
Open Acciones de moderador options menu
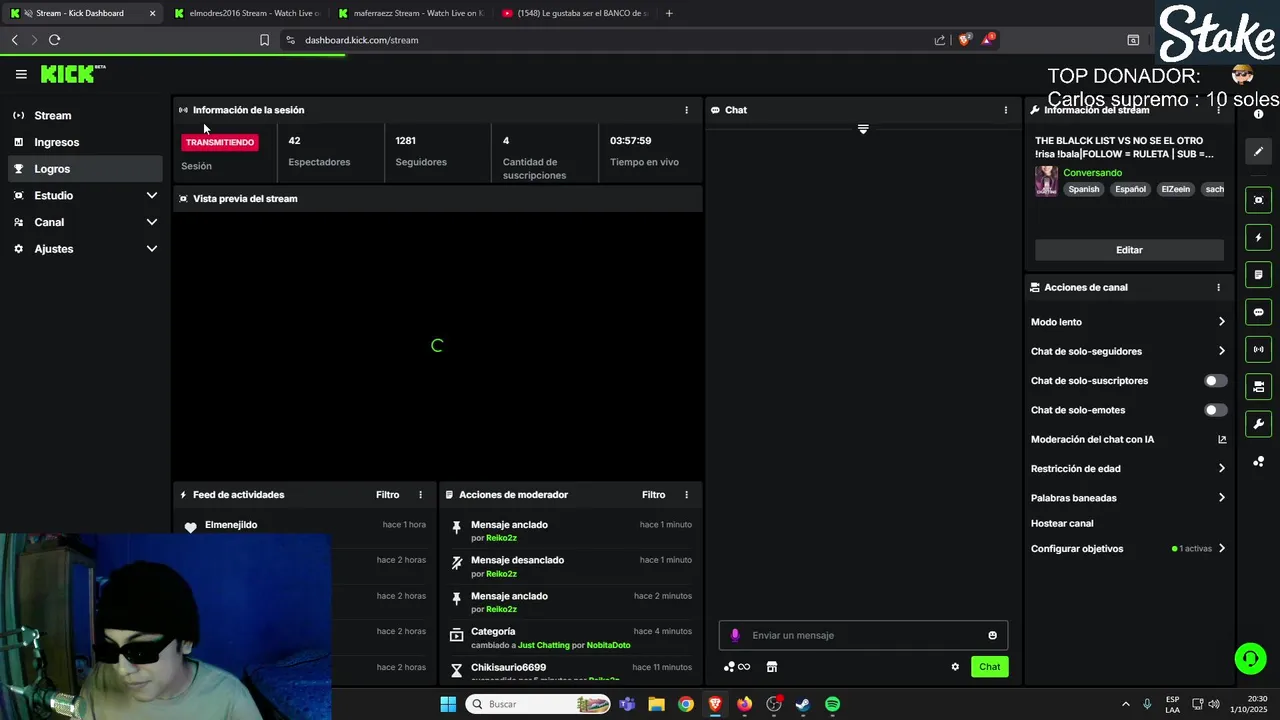686,495
